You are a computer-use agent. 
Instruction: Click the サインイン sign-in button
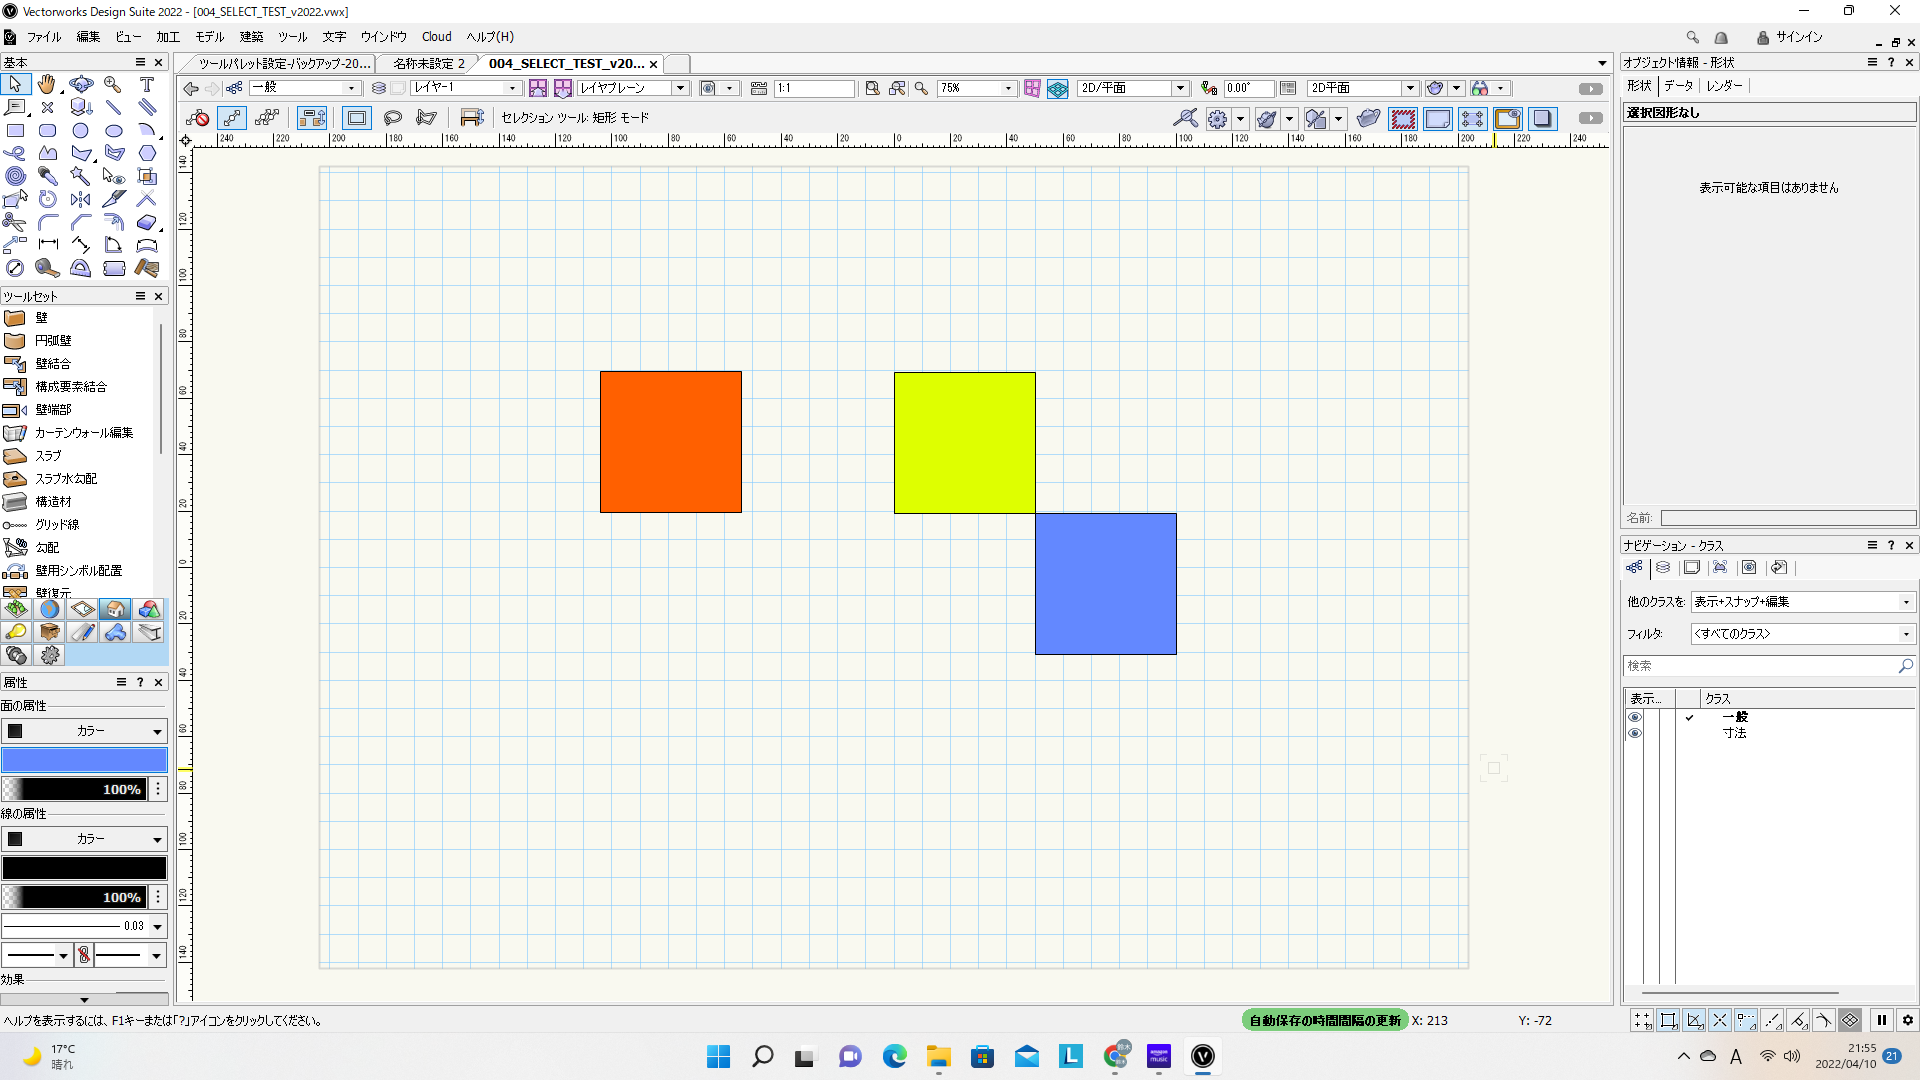(1798, 37)
